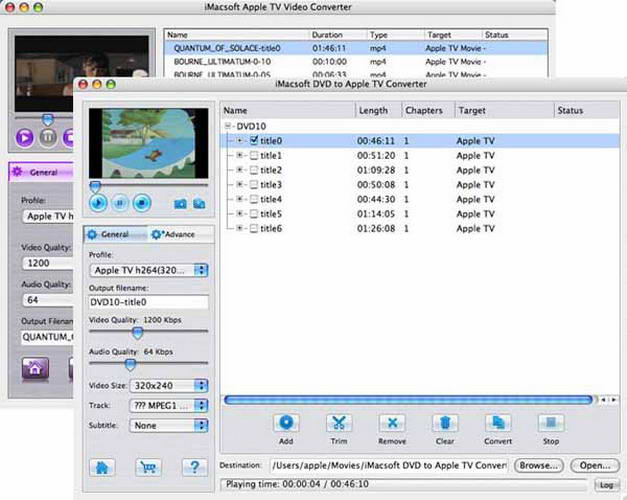Click the Output filename DVD10-title0 field
This screenshot has width=627, height=500.
click(148, 302)
